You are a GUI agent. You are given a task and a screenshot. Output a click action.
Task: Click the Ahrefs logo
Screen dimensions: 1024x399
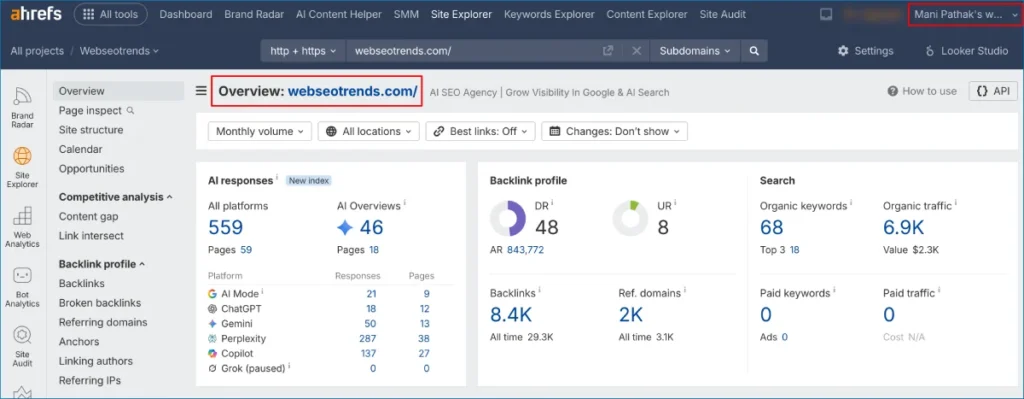[x=37, y=14]
